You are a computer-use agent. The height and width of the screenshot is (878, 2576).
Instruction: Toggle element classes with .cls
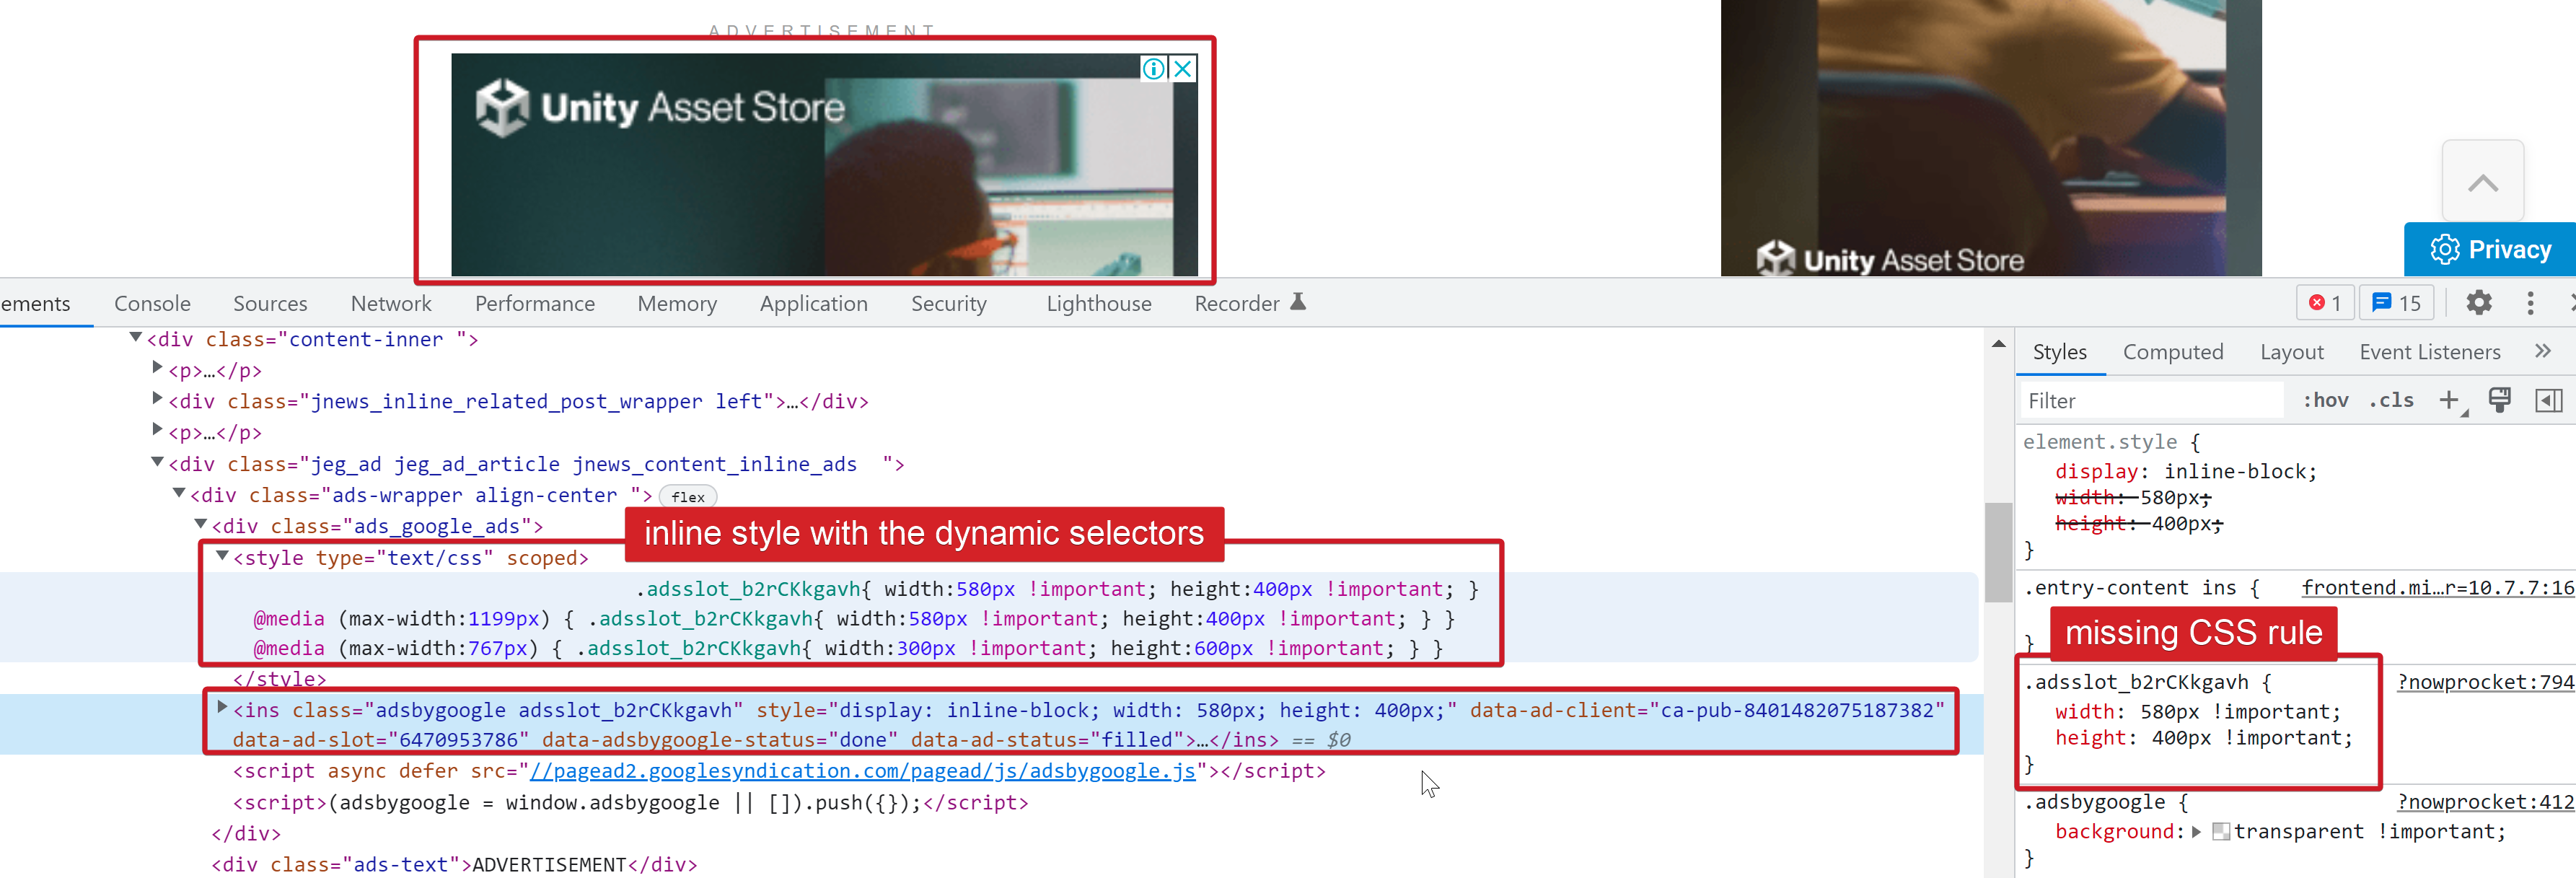tap(2391, 400)
